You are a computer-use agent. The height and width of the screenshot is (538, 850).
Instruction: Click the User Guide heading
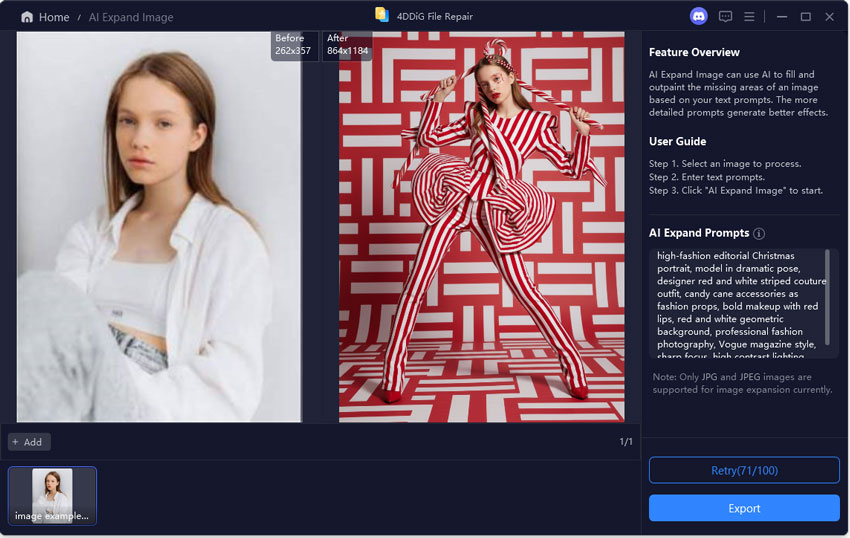(677, 142)
